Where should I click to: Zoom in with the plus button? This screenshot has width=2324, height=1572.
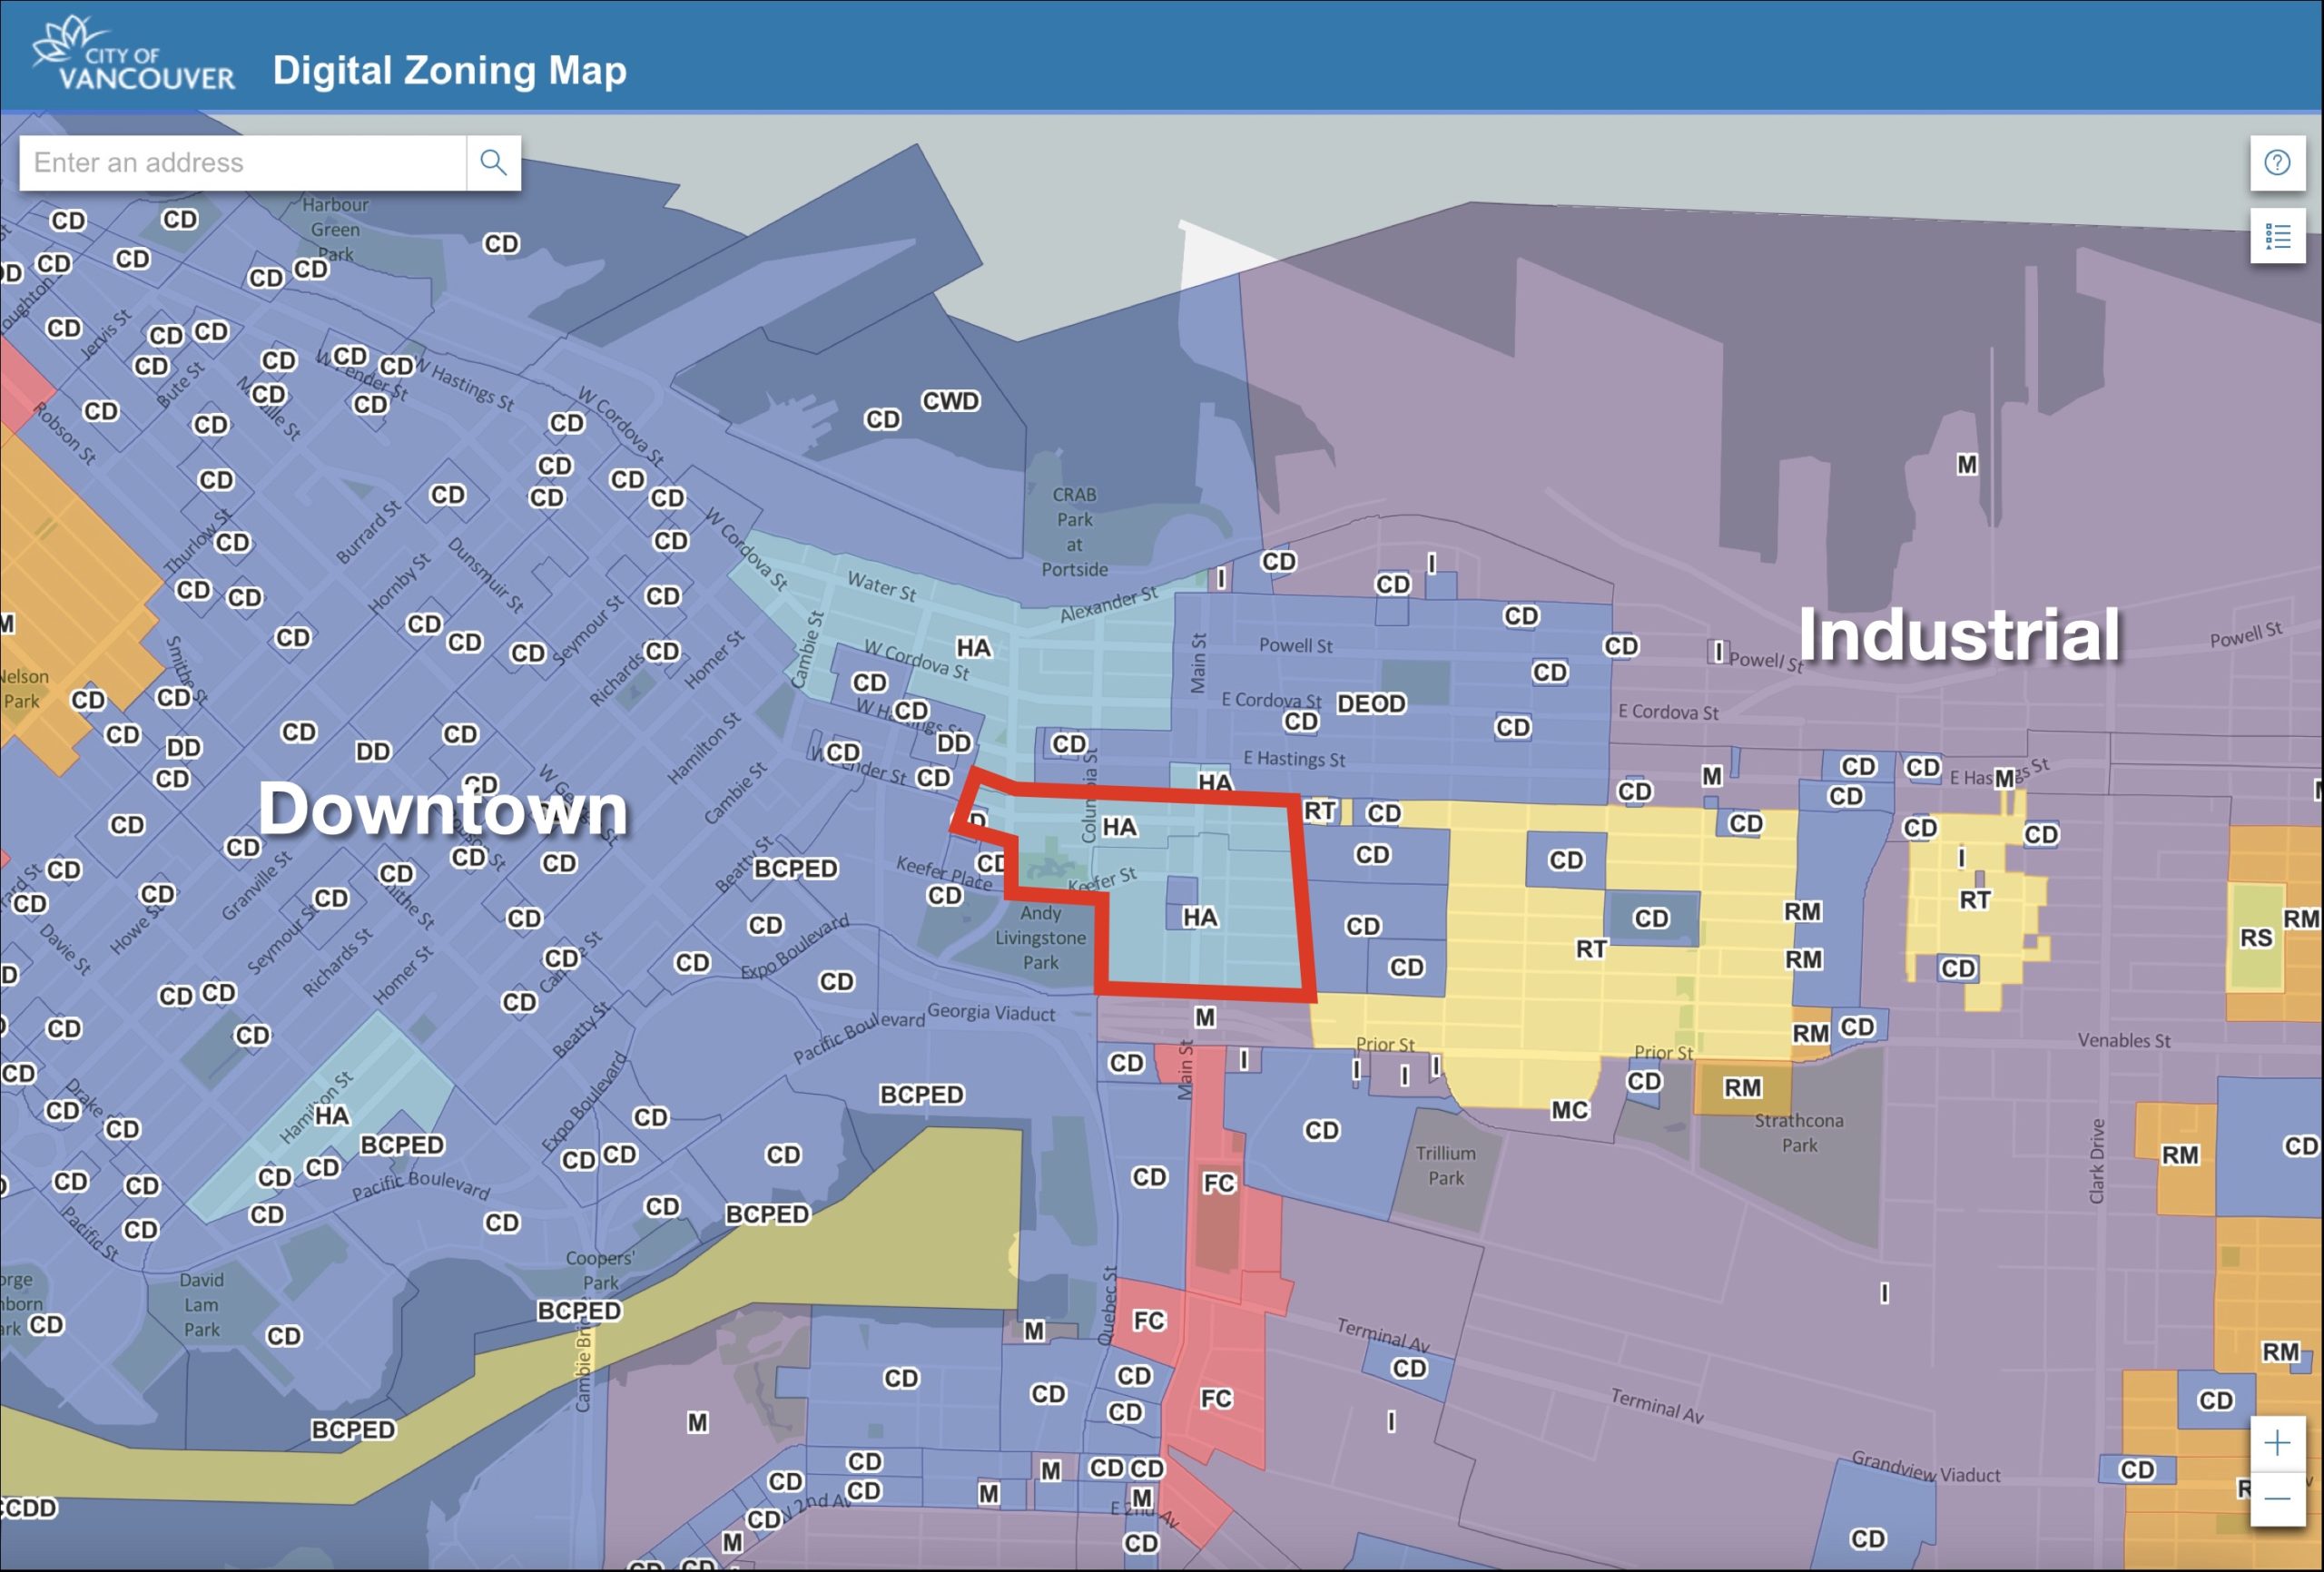(2277, 1443)
